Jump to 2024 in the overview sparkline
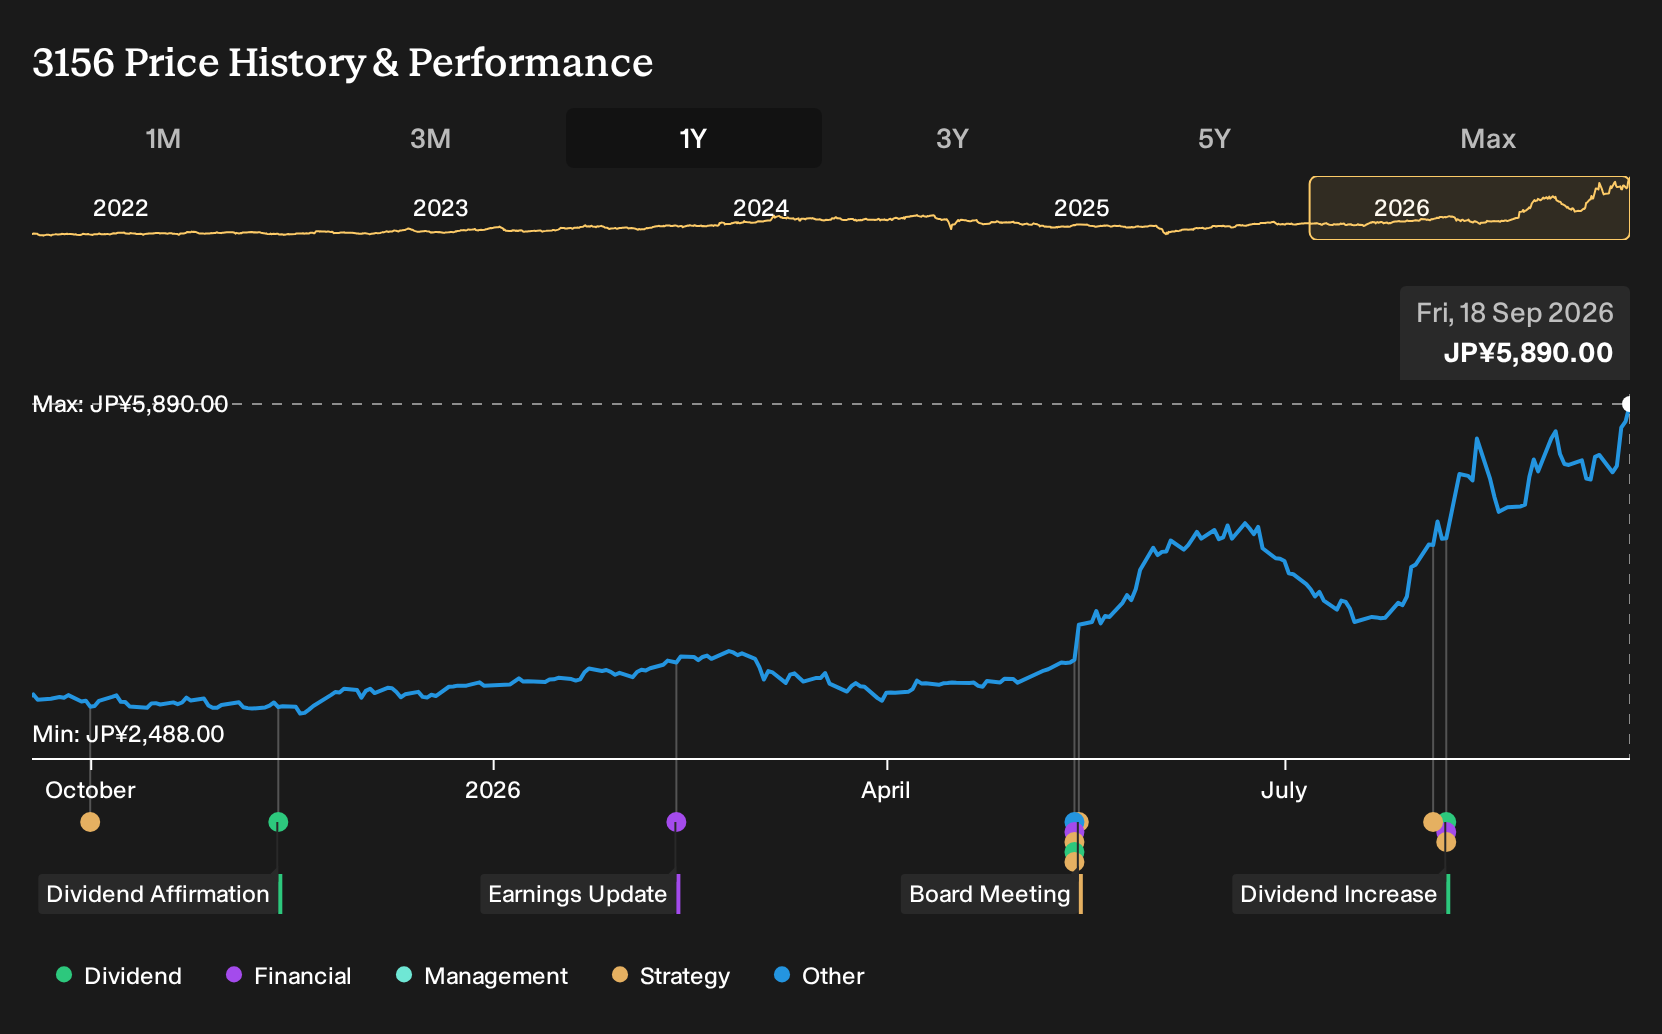Image resolution: width=1662 pixels, height=1034 pixels. pyautogui.click(x=761, y=208)
